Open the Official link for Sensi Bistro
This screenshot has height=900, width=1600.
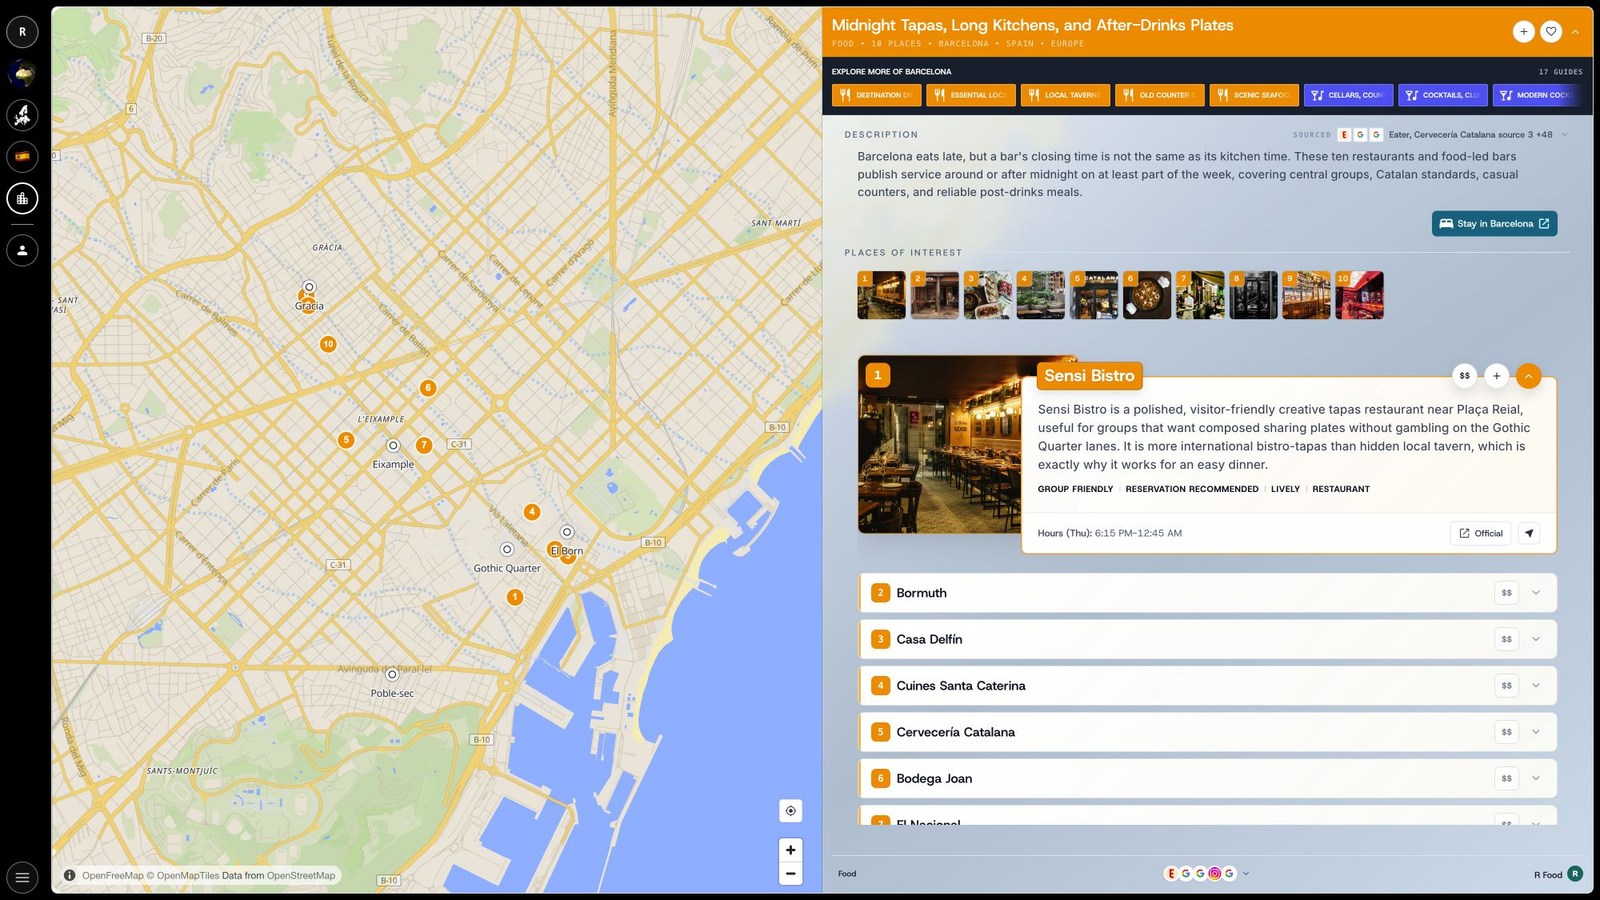coord(1481,533)
